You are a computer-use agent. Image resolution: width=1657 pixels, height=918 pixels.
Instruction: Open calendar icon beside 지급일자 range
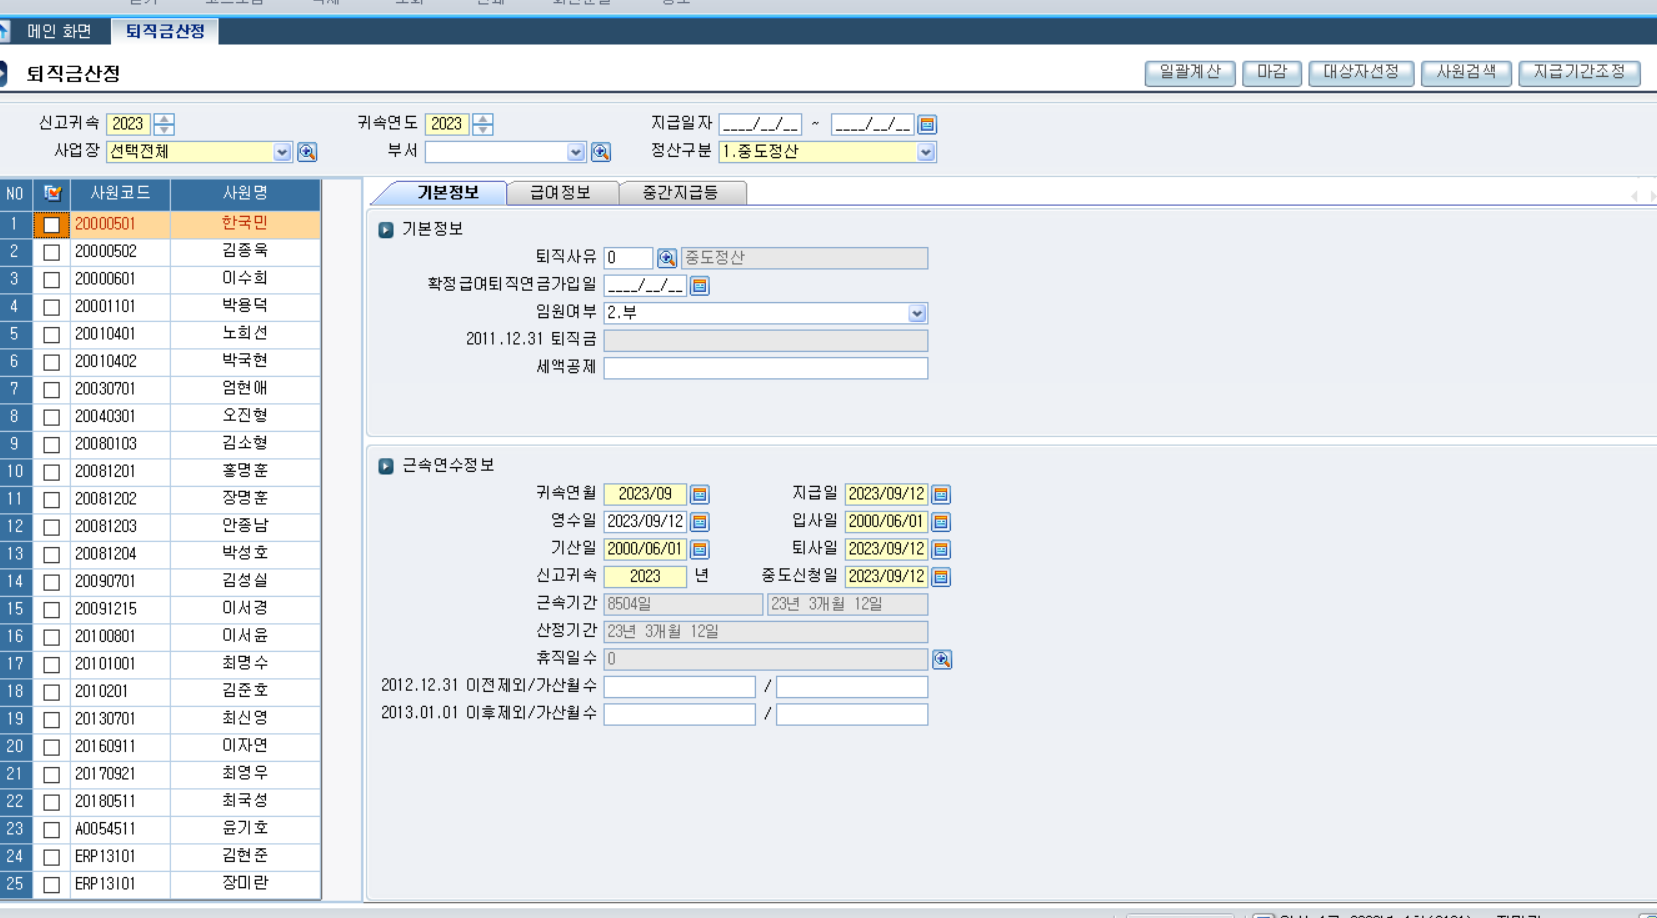point(927,125)
